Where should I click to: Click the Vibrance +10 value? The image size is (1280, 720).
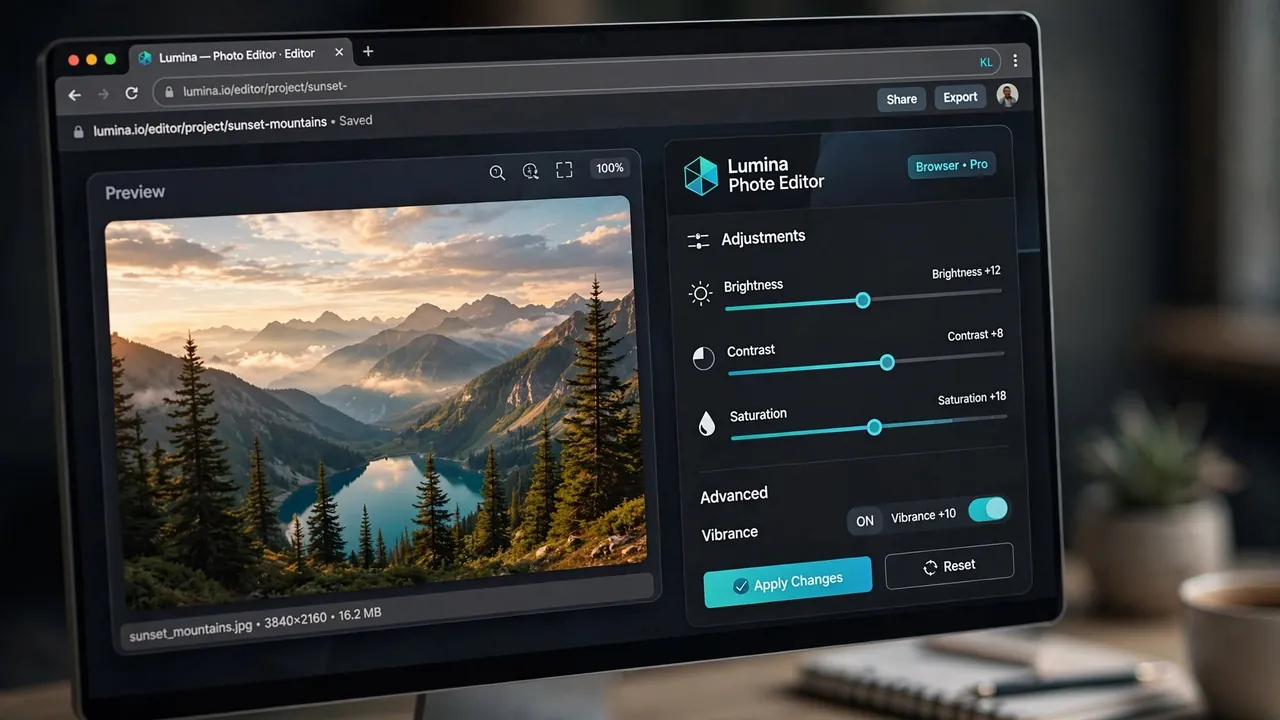pos(923,516)
